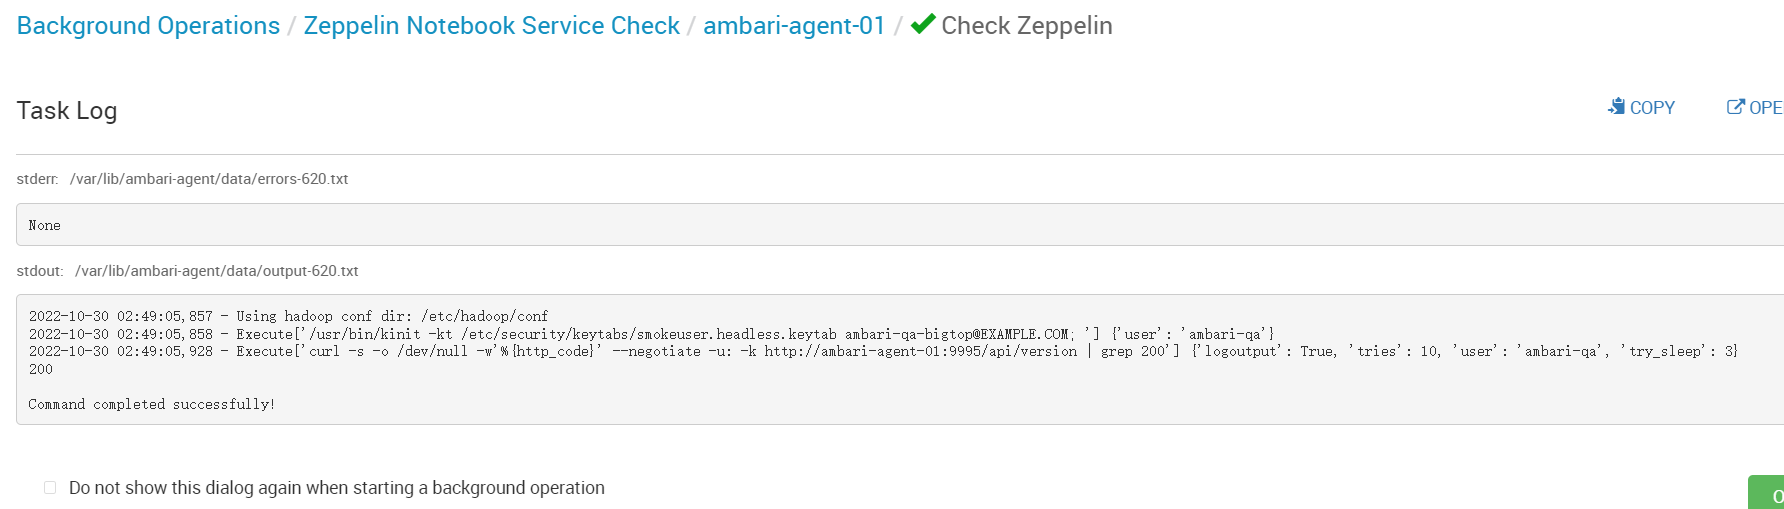Click the green checkmark before Check Zeppelin
Screen dimensions: 1784x509
923,24
